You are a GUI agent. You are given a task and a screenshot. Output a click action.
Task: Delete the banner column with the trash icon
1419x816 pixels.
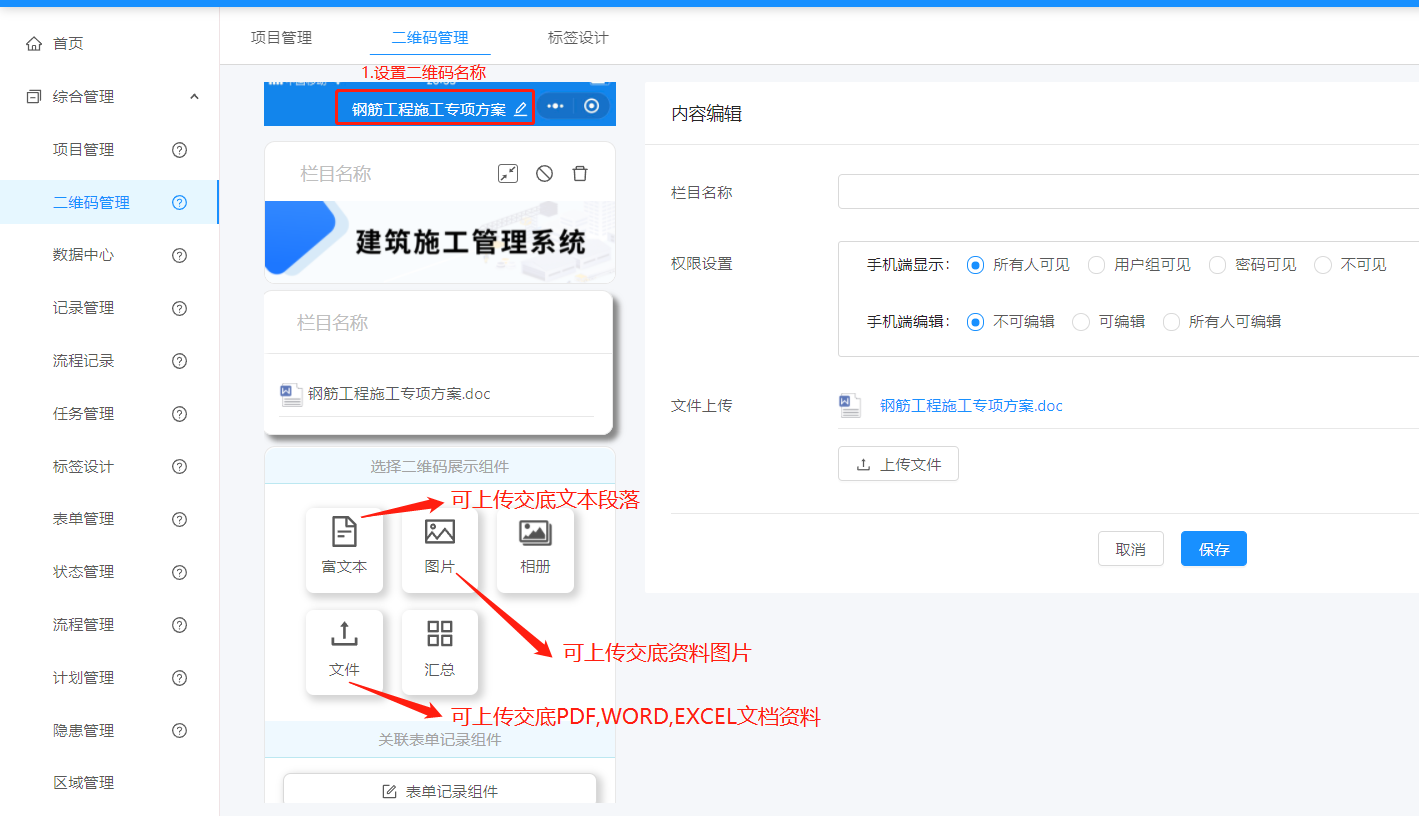pos(580,174)
